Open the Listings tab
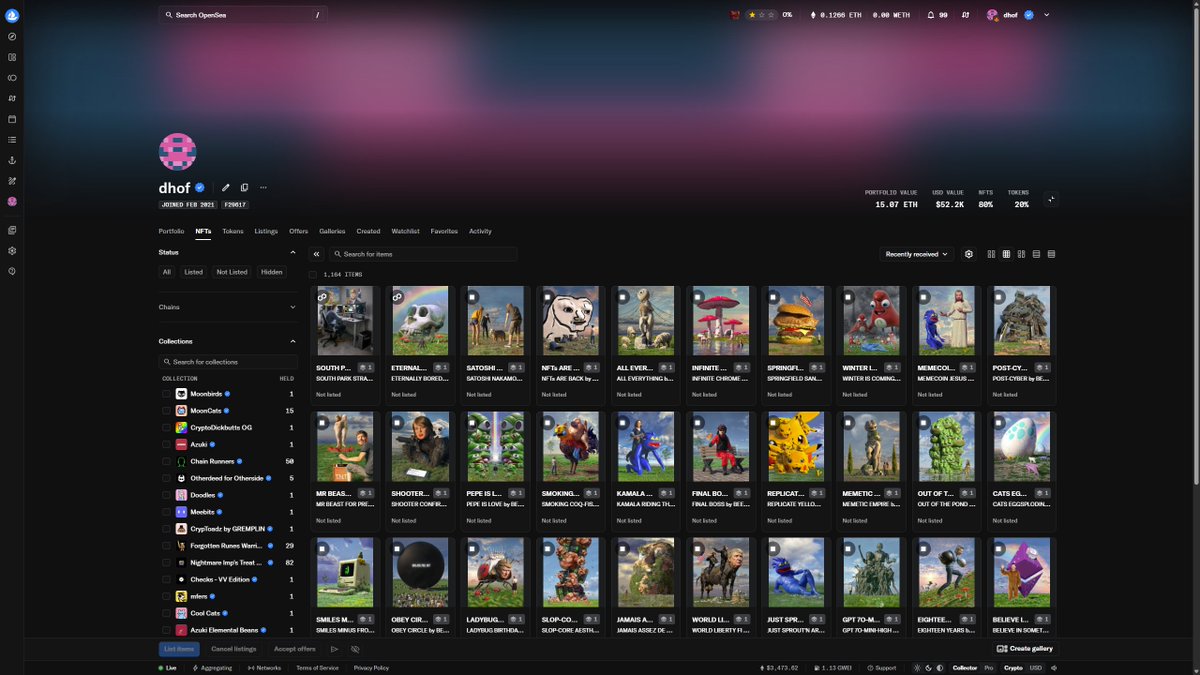 tap(266, 231)
